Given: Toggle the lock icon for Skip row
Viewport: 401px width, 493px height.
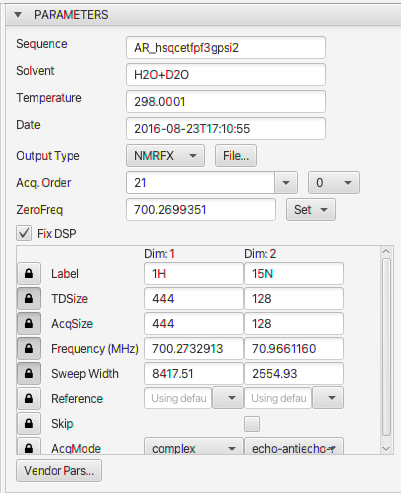Looking at the screenshot, I should coord(29,424).
